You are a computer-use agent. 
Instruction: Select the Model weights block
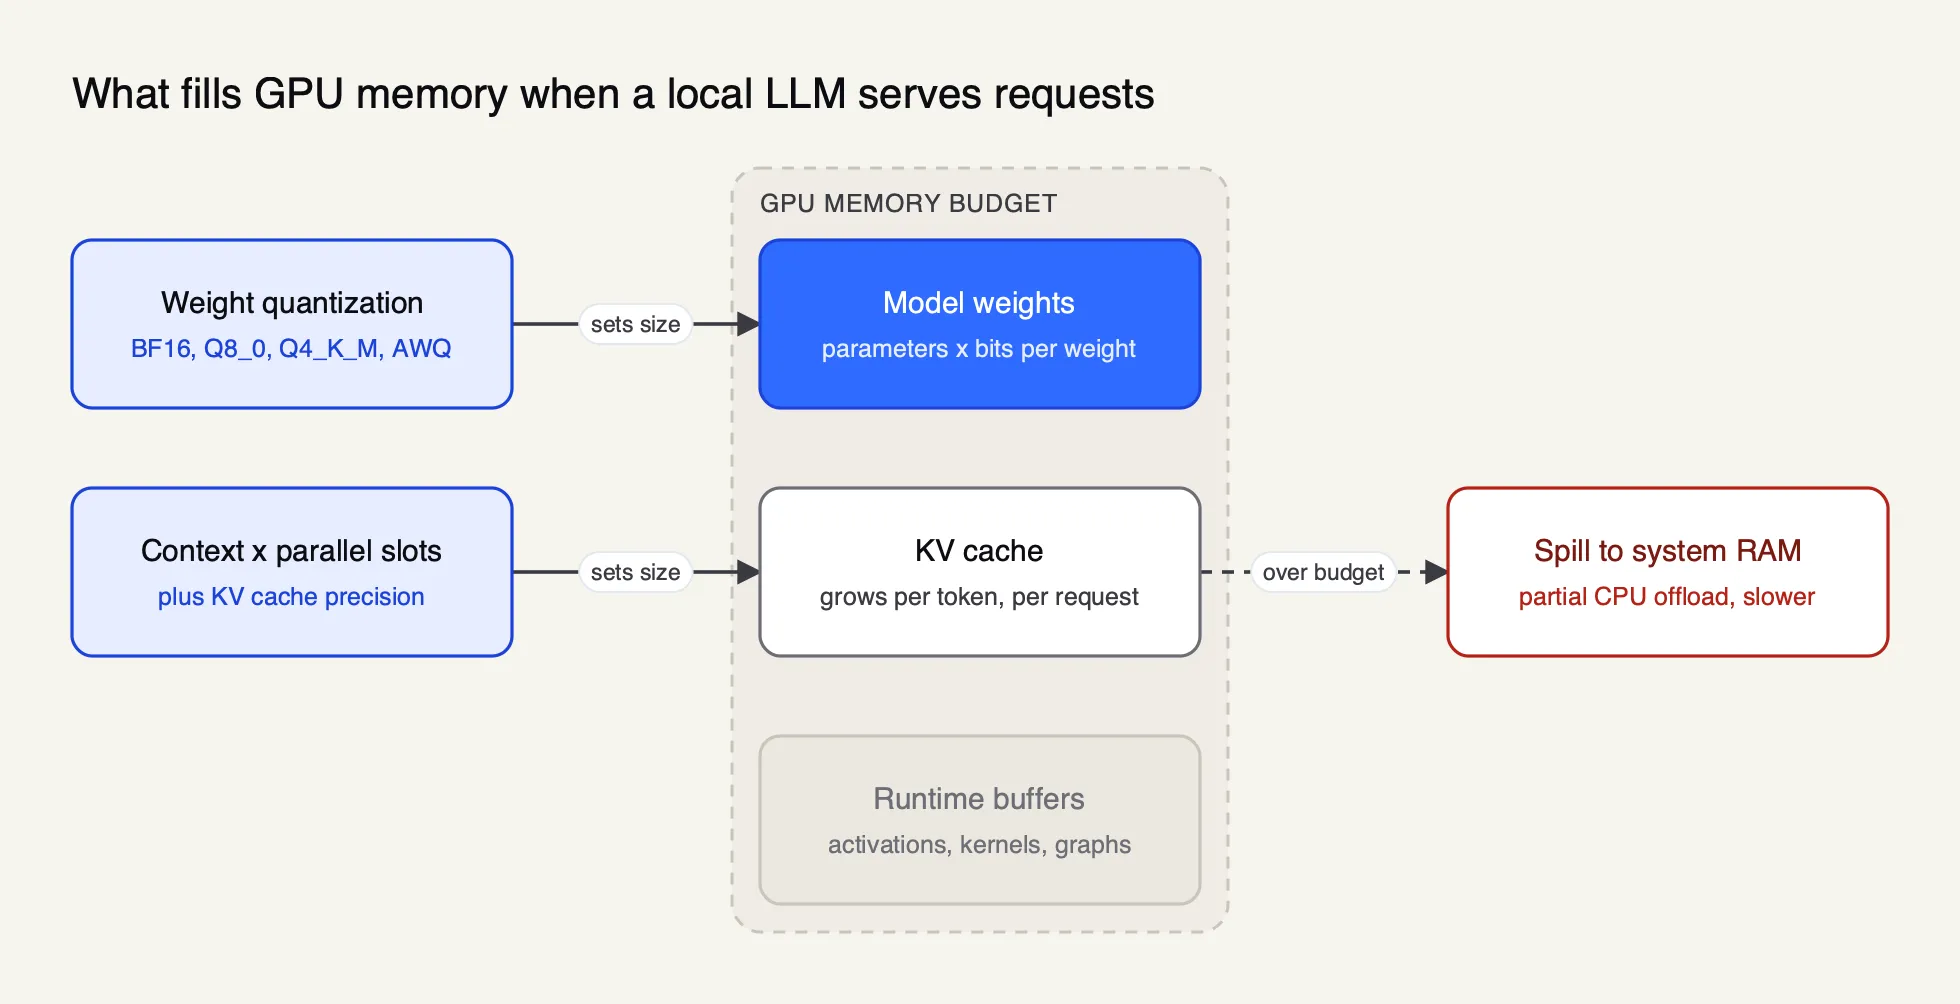coord(980,324)
